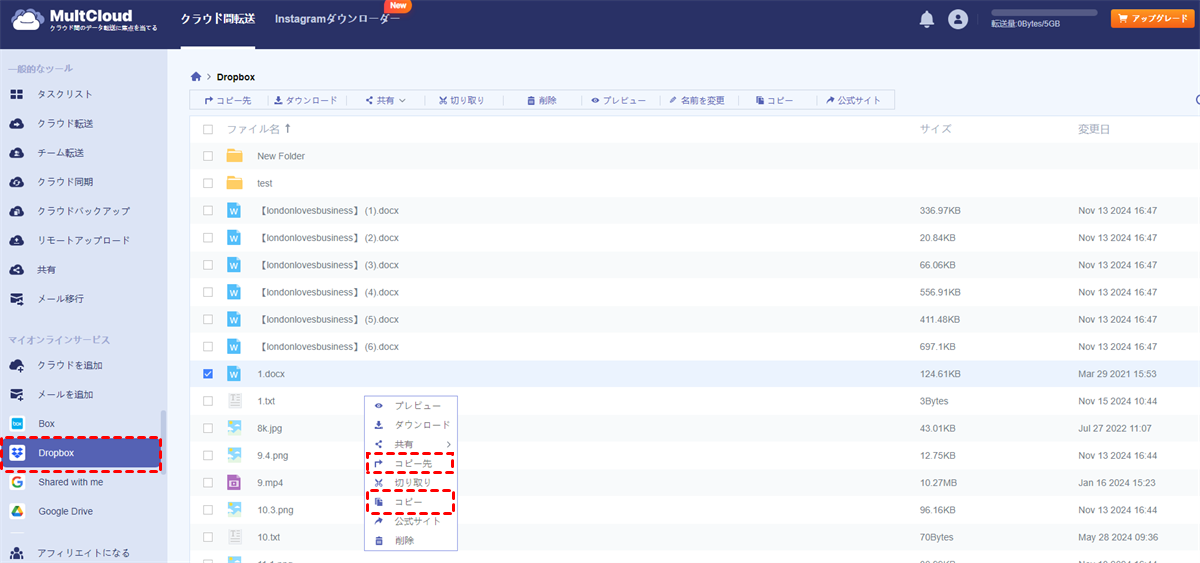Click the 変更日 column header
1200x563 pixels.
tap(1094, 129)
